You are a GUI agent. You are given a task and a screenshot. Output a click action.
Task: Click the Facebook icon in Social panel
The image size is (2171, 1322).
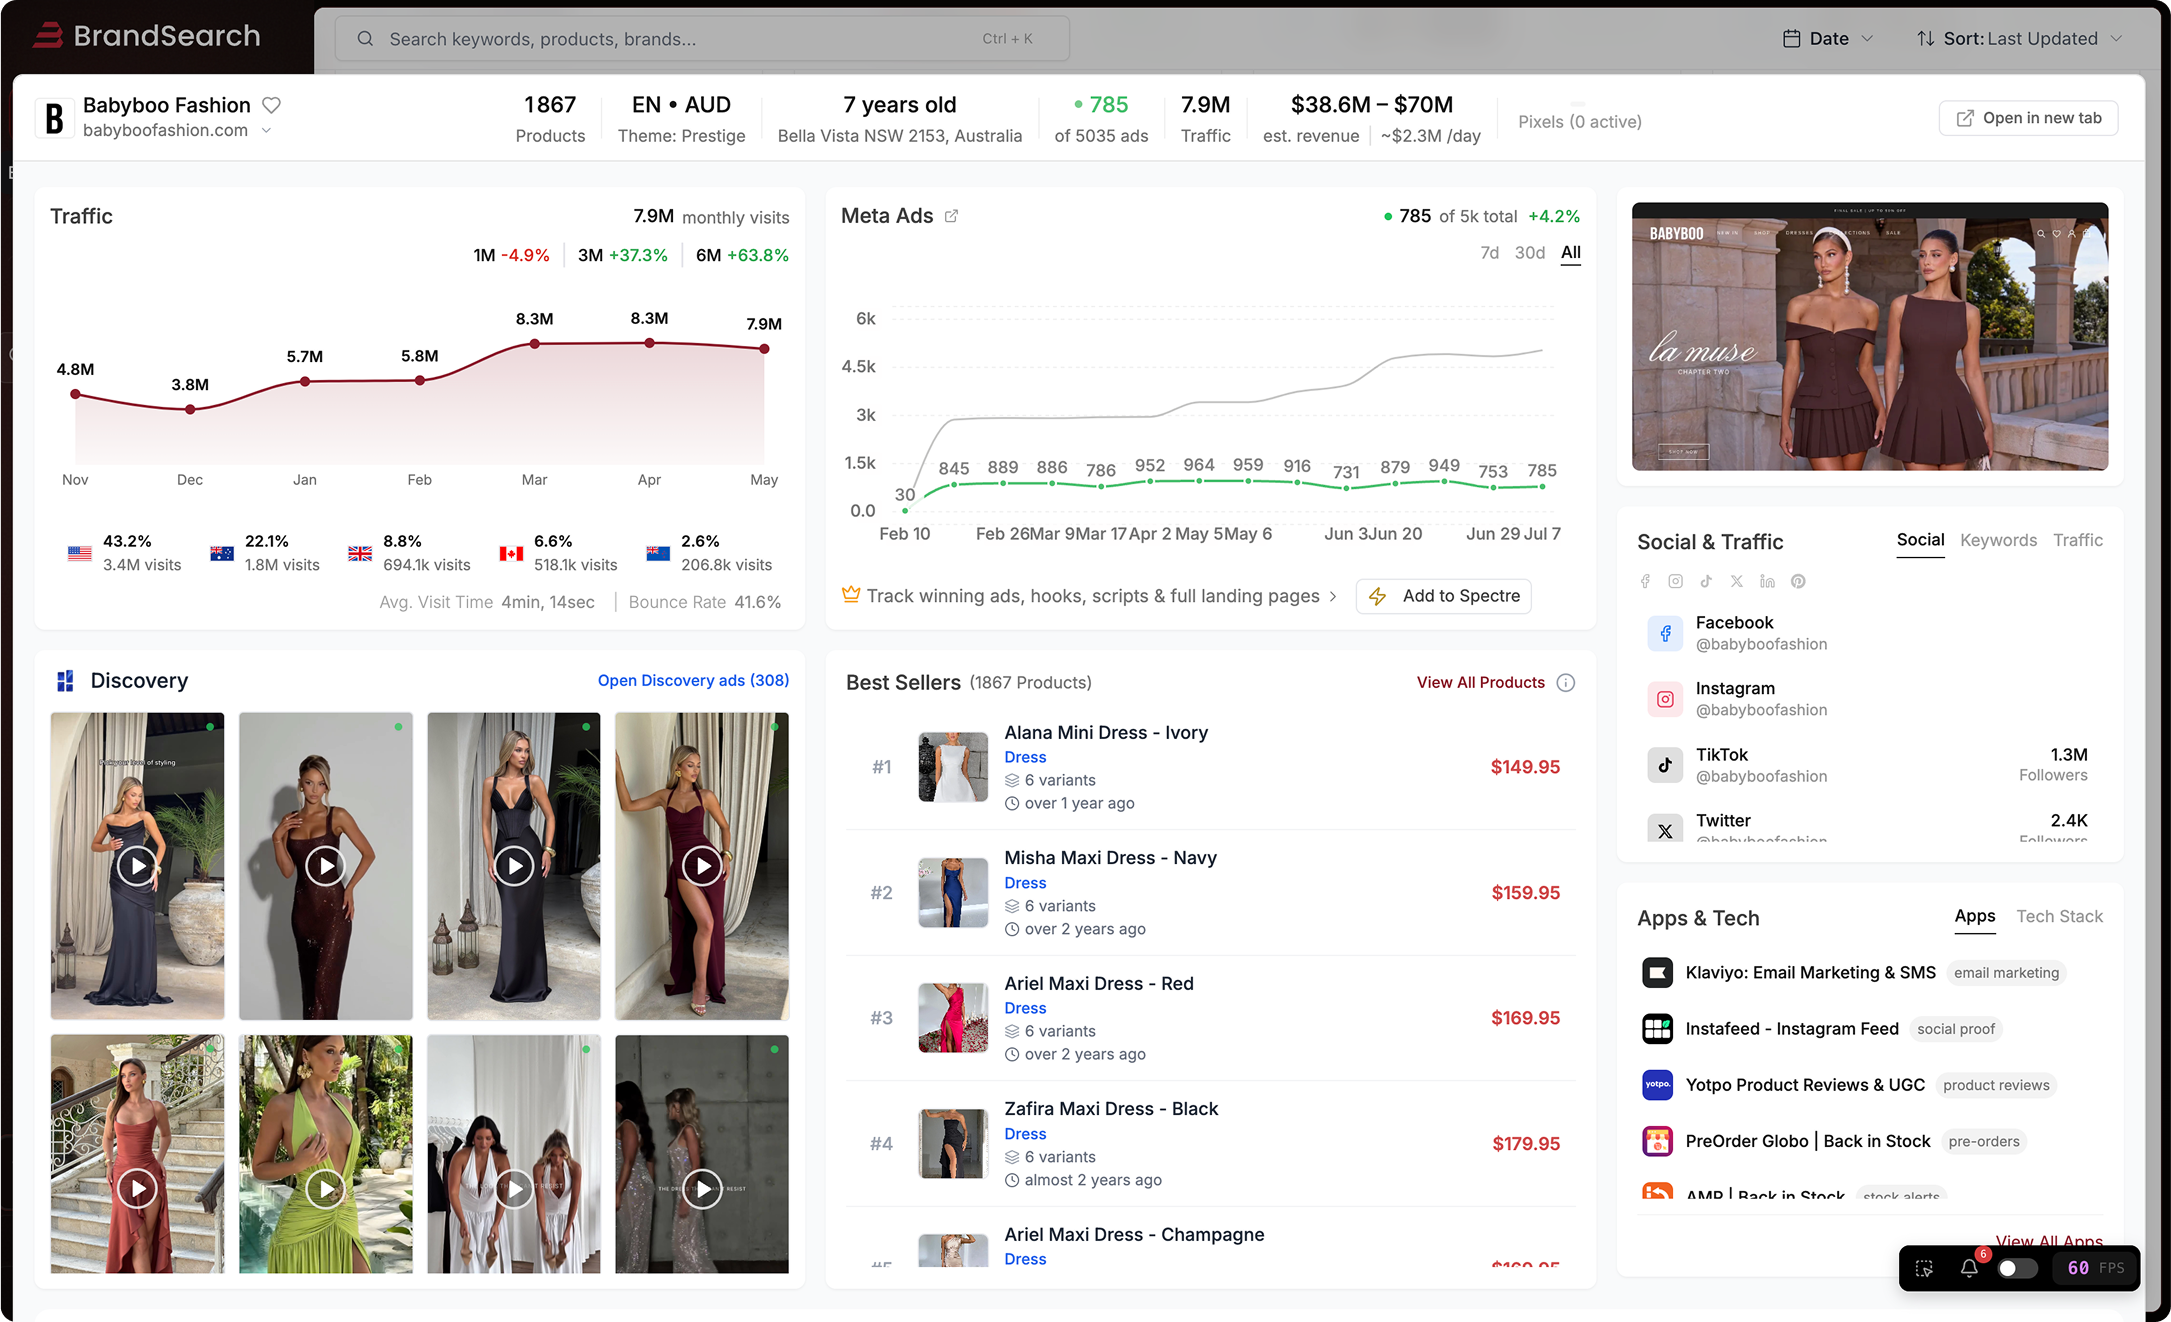1645,581
